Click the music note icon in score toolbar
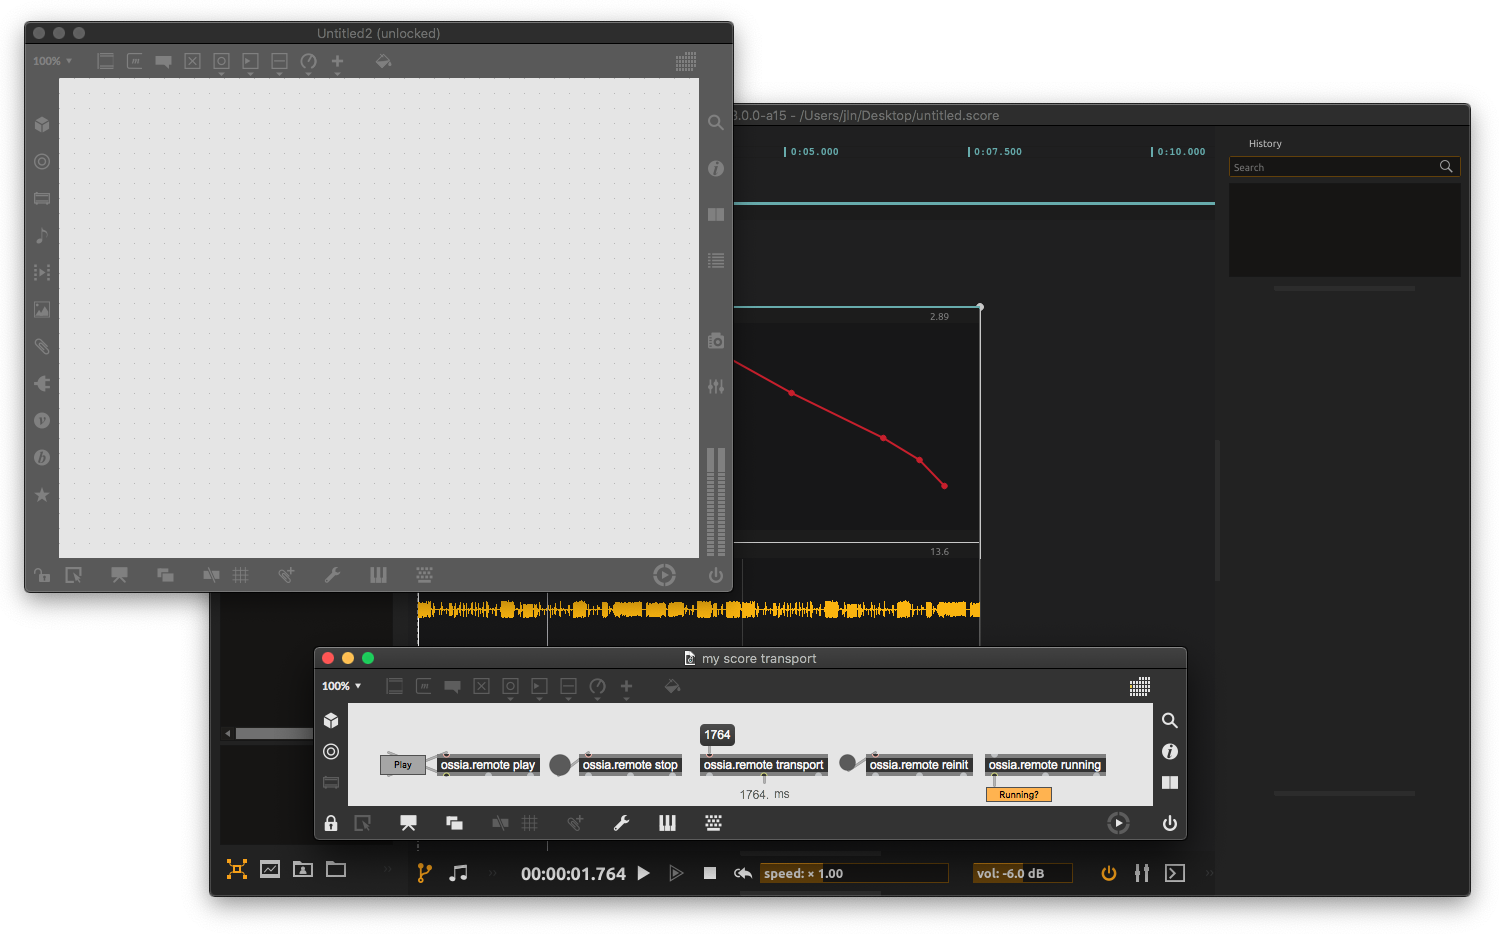Screen dimensions: 1499x934 [x=458, y=873]
